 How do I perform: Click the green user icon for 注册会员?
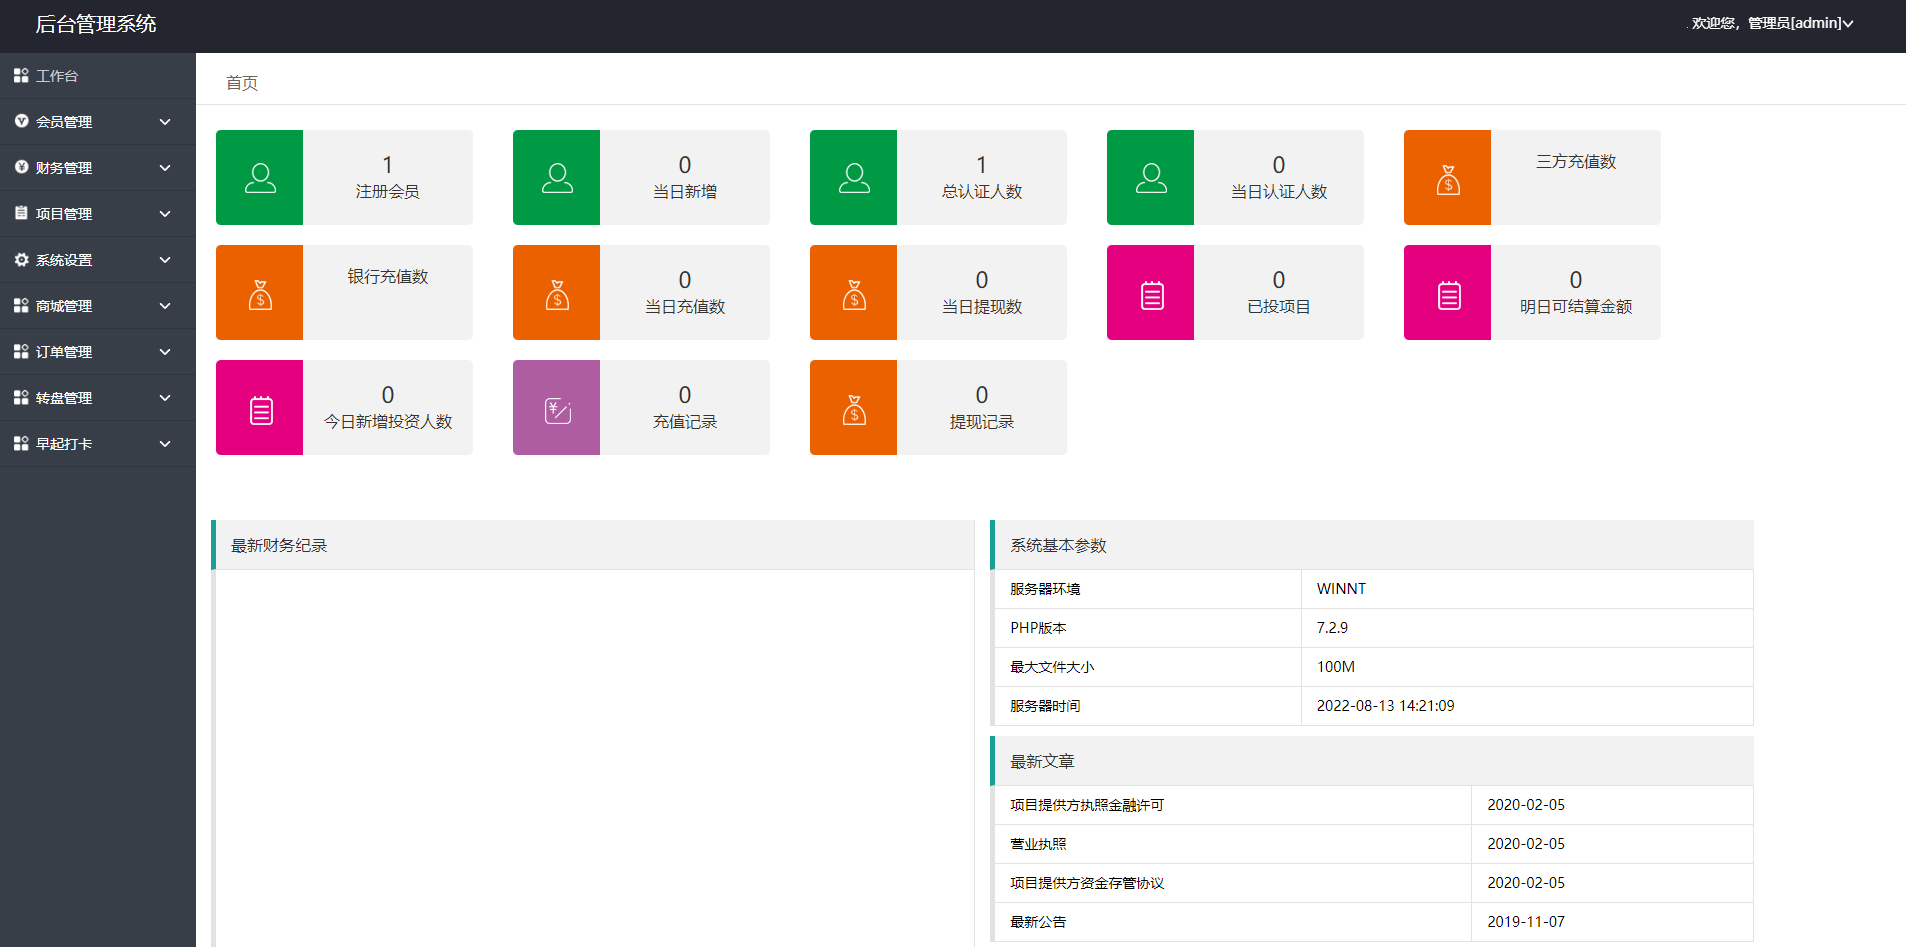(x=260, y=178)
